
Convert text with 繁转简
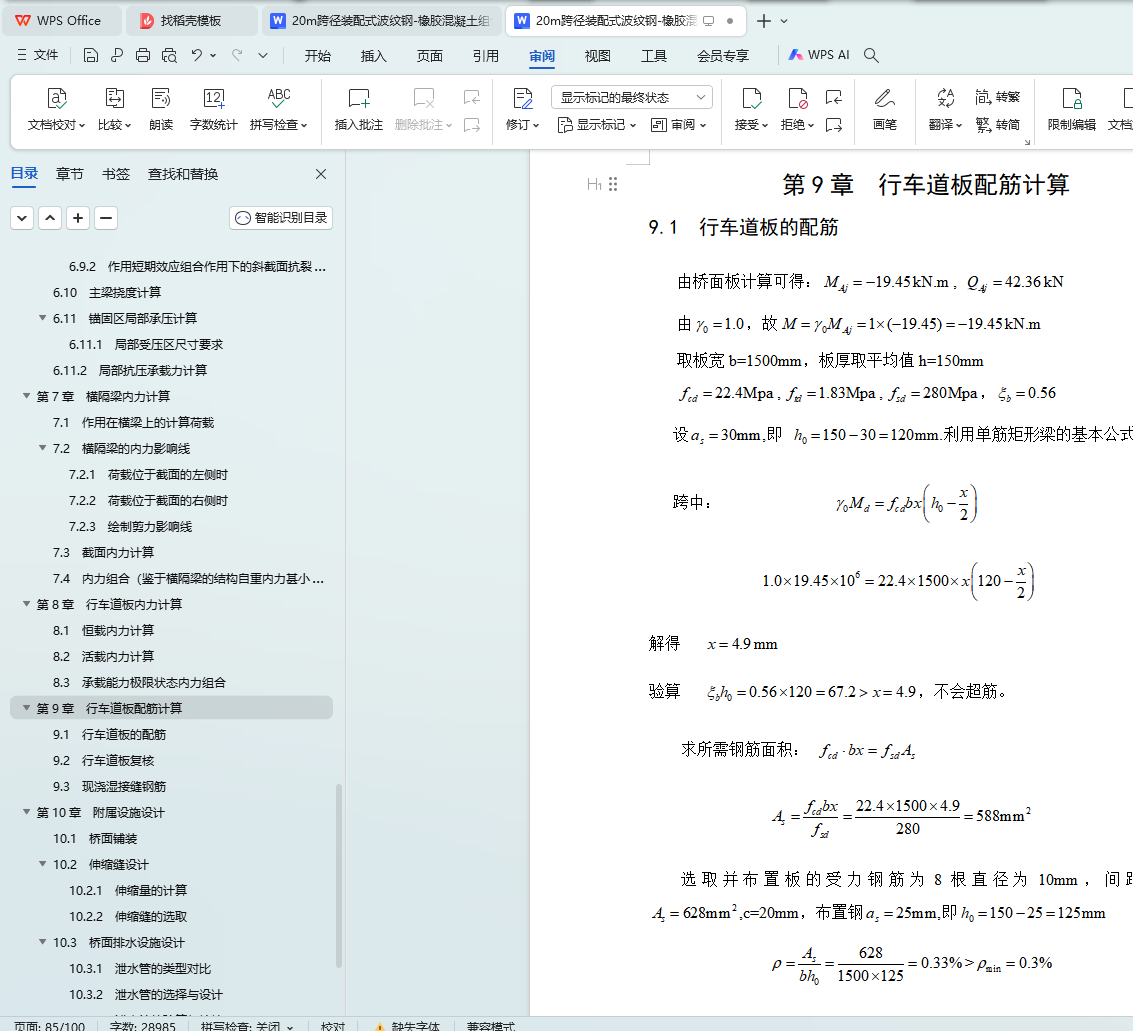997,125
